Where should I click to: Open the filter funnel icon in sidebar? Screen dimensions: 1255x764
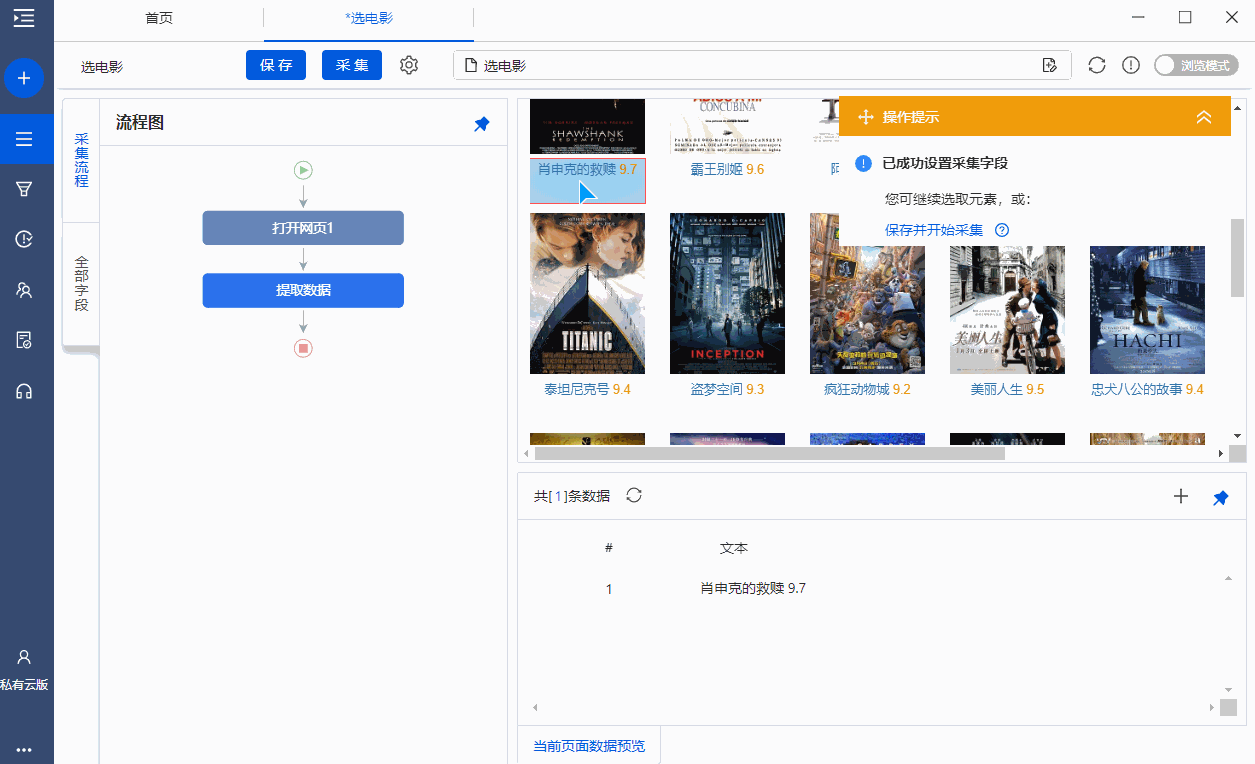24,189
